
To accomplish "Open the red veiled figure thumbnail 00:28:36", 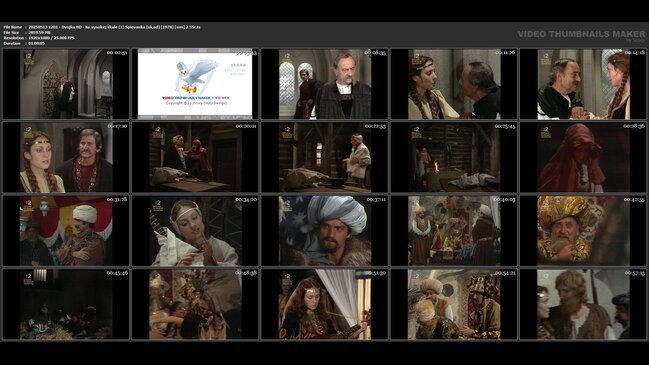I will coord(583,157).
